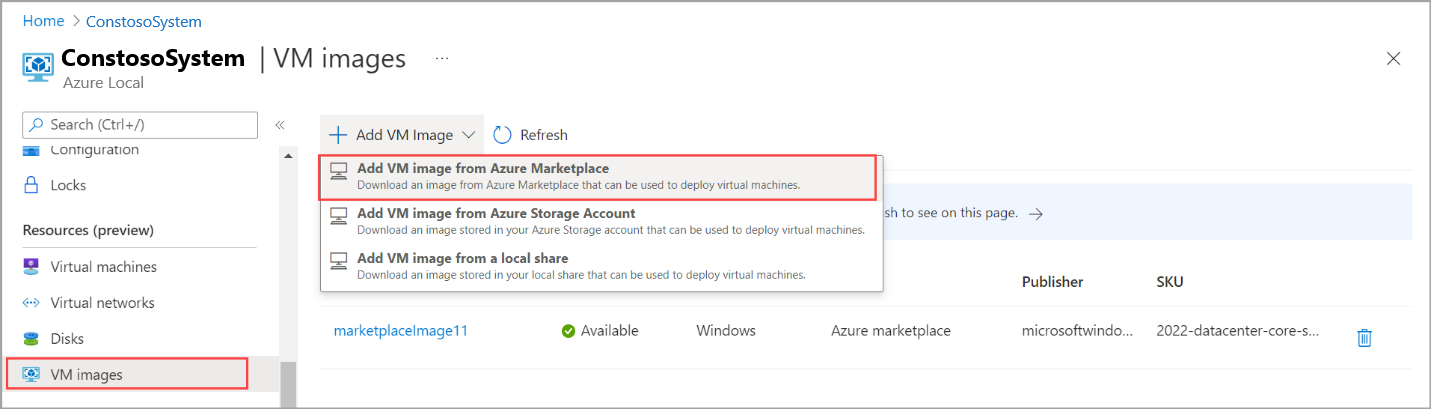Click in the sidebar Search field
1431x409 pixels.
click(140, 125)
